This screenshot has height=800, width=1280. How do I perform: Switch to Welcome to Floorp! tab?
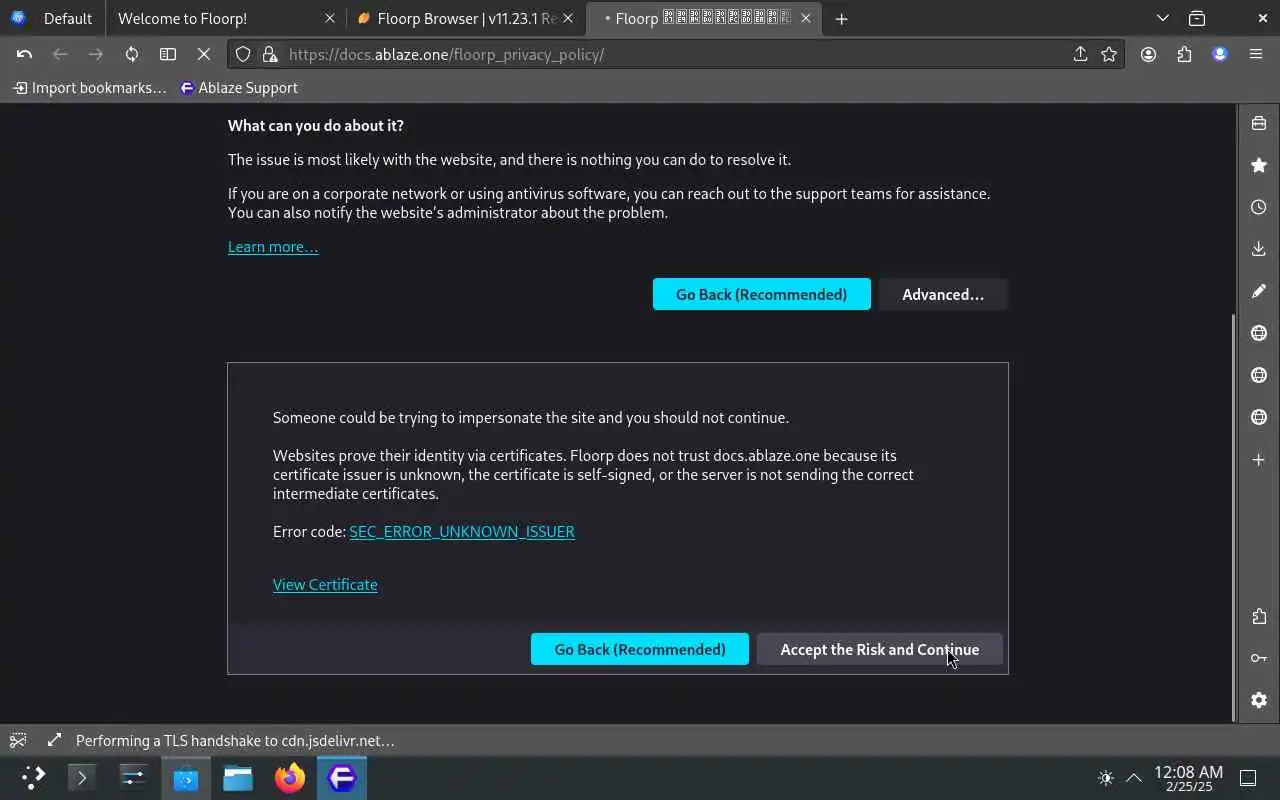226,19
